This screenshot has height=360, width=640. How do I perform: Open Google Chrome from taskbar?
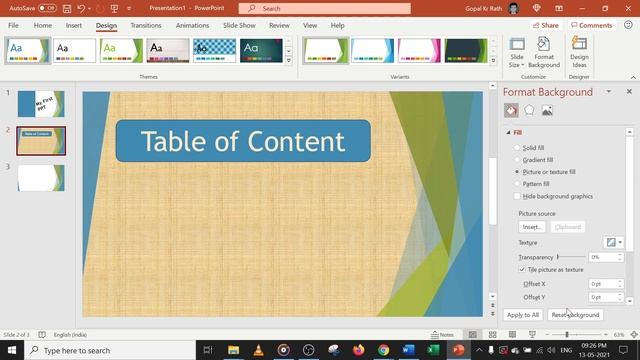click(383, 350)
